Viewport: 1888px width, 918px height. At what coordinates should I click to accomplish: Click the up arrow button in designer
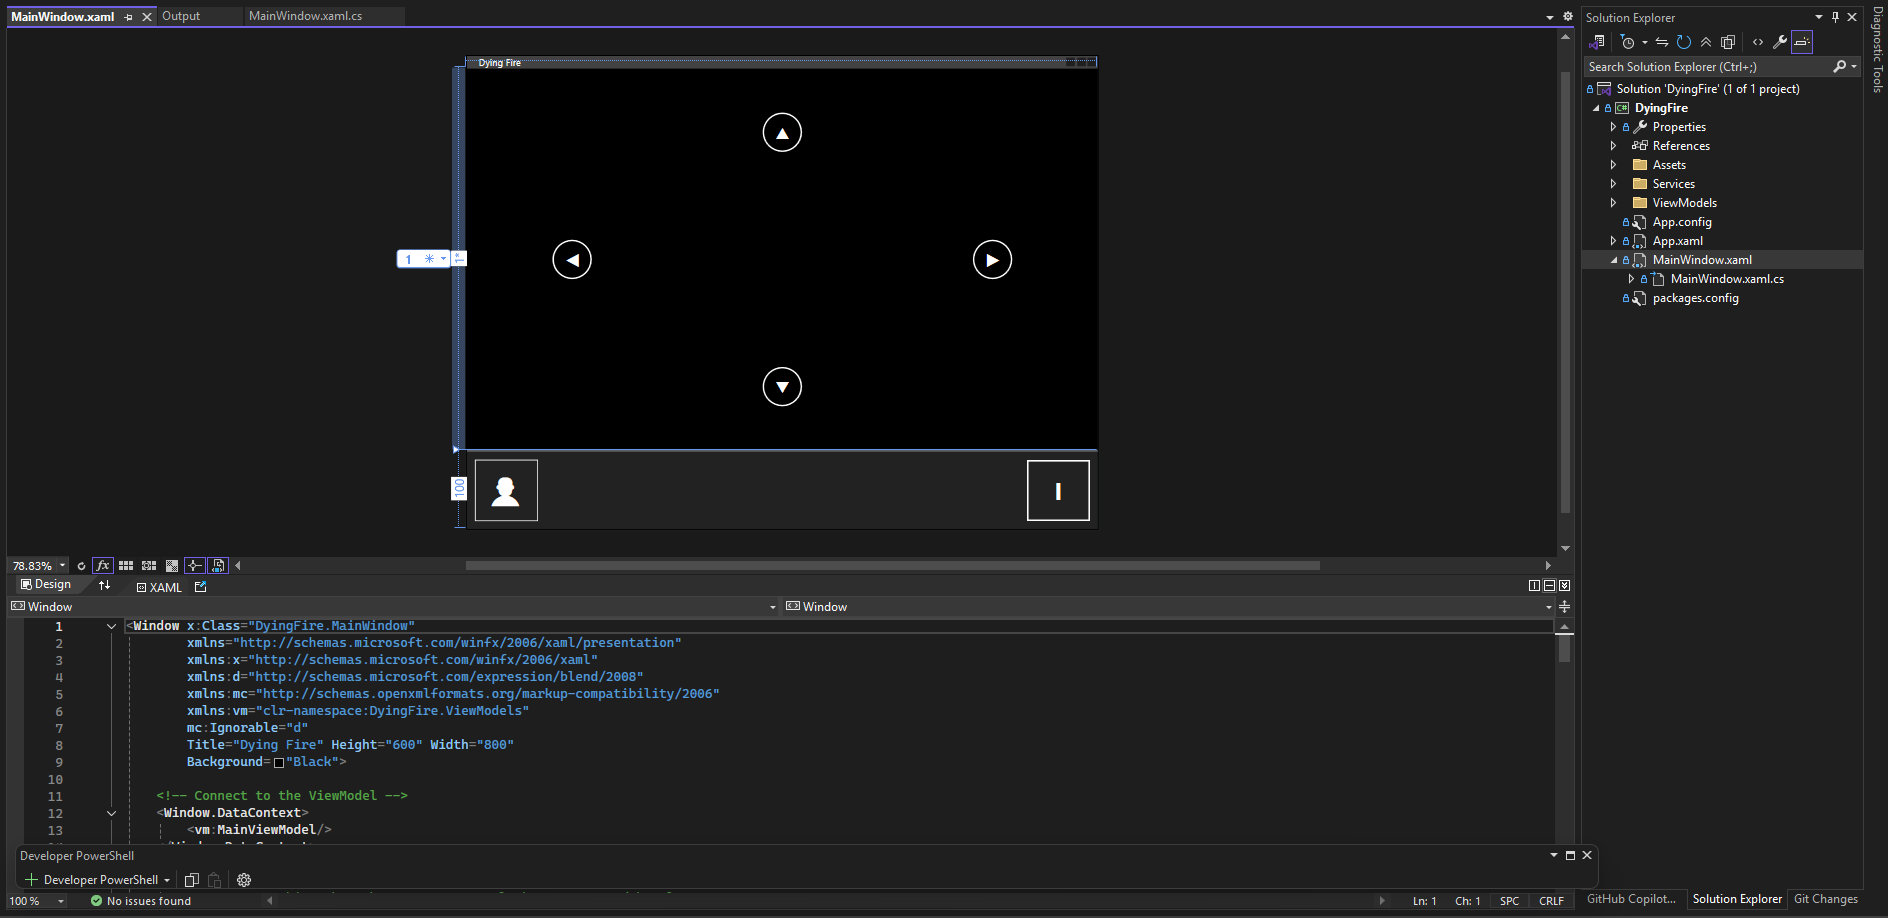[782, 133]
